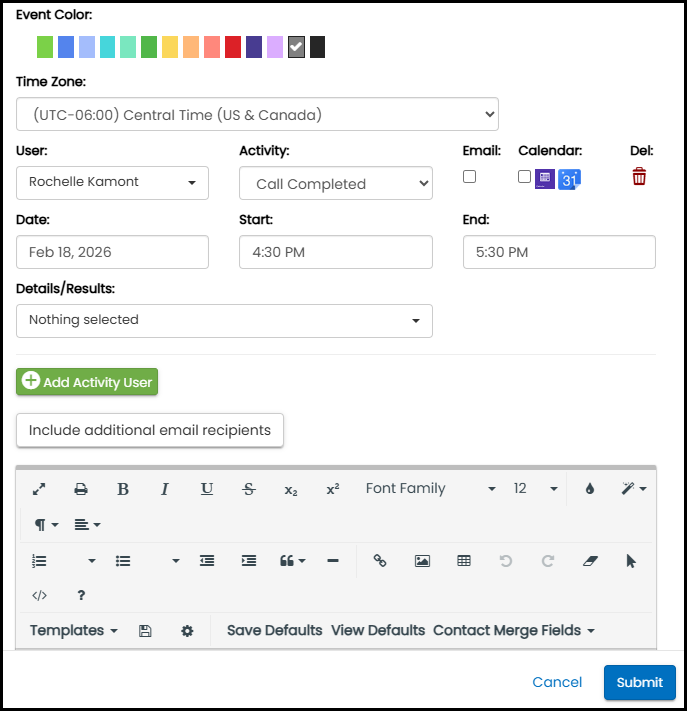Apply strikethrough formatting
The height and width of the screenshot is (711, 687).
click(x=248, y=489)
